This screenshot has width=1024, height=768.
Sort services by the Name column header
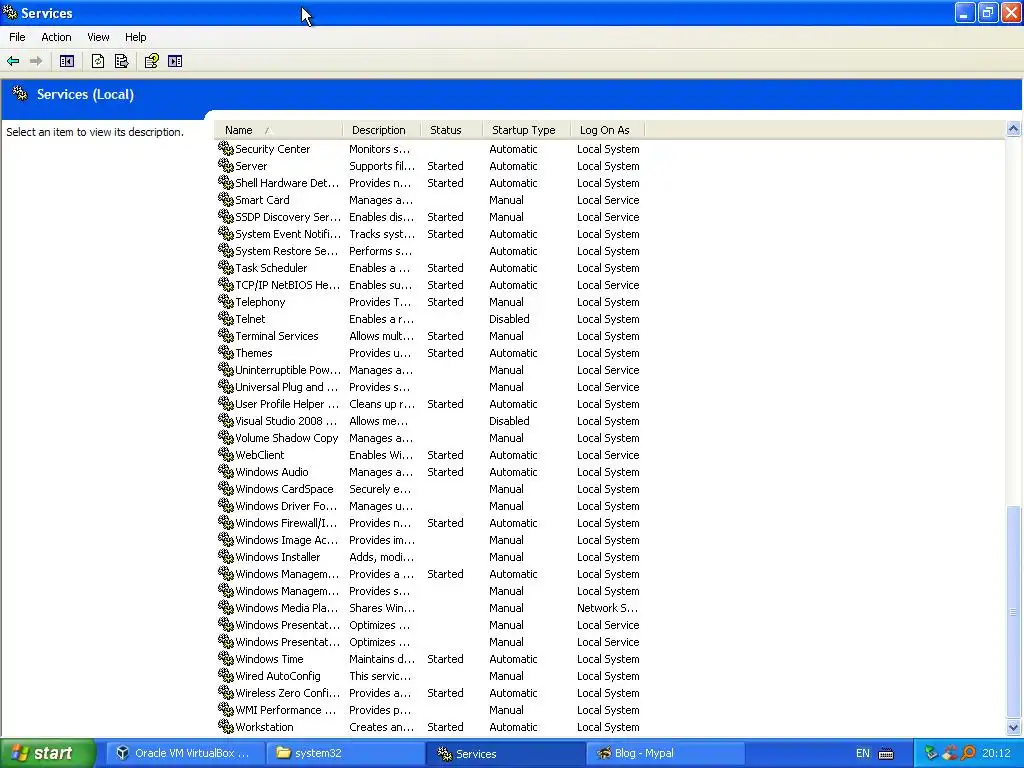point(278,130)
